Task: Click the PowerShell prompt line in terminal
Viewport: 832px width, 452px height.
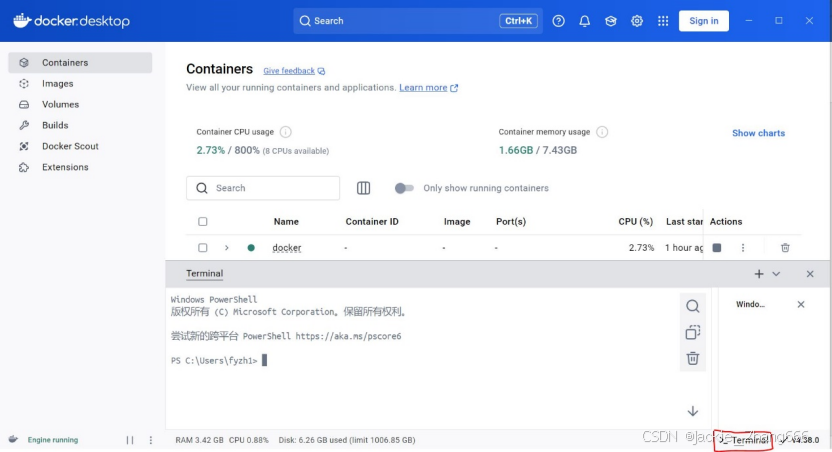Action: coord(219,361)
